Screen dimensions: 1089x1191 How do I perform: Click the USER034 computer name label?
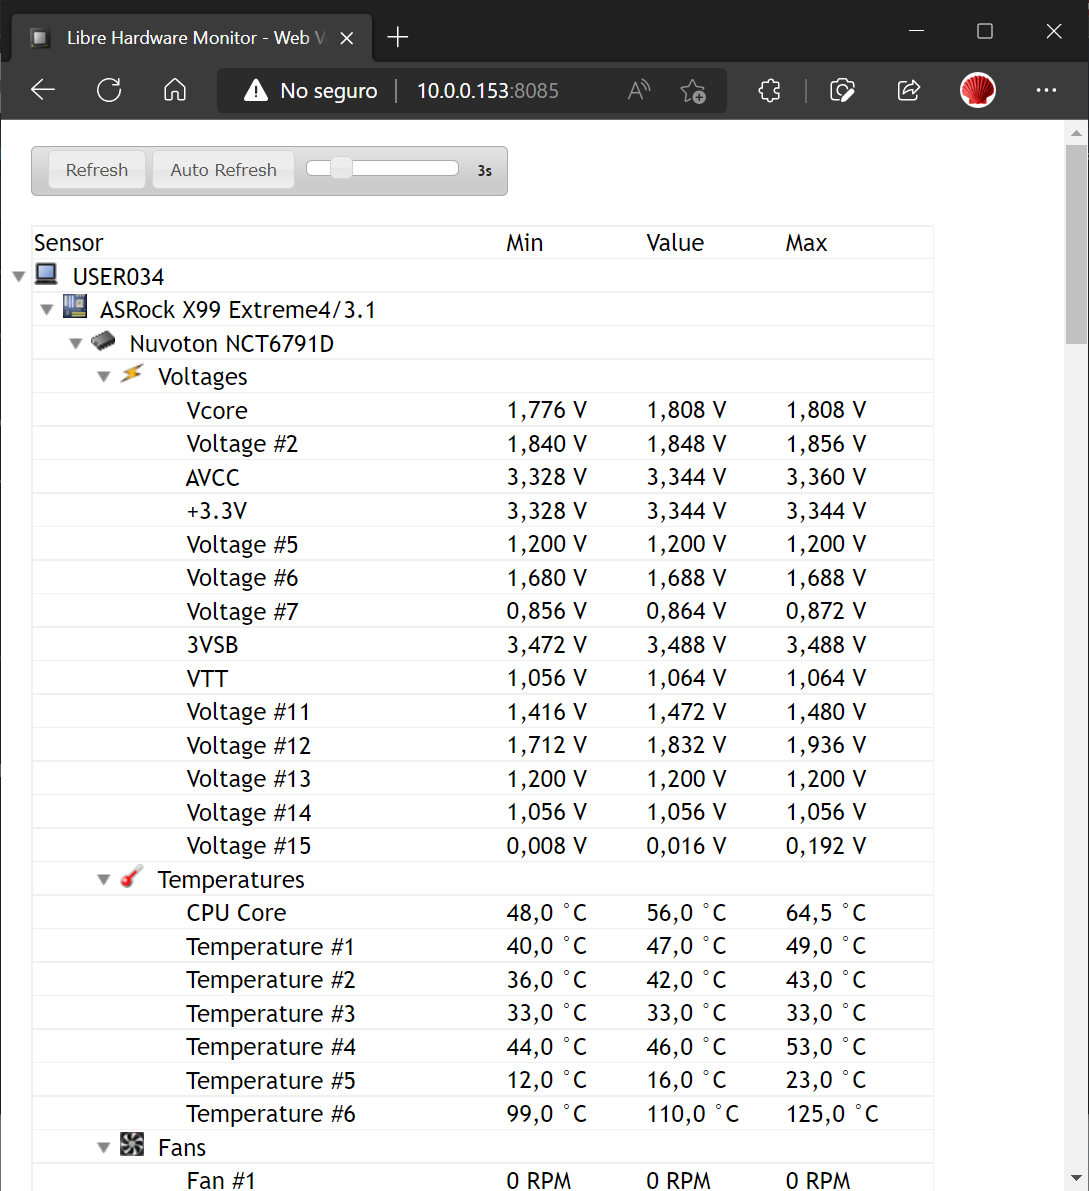coord(118,276)
